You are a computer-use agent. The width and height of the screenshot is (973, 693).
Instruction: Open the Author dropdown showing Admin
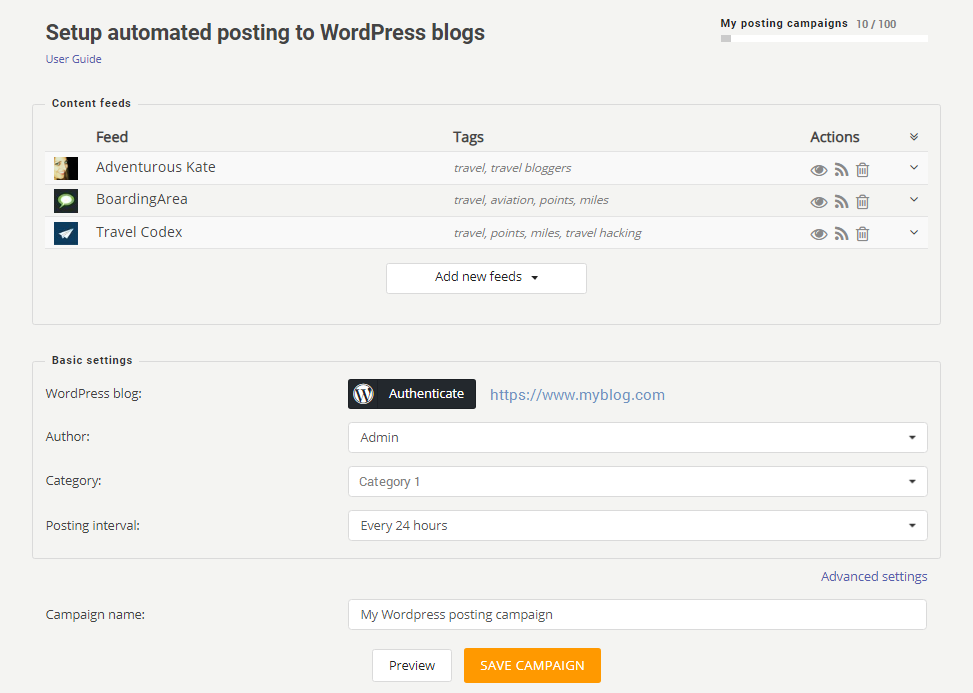click(637, 437)
